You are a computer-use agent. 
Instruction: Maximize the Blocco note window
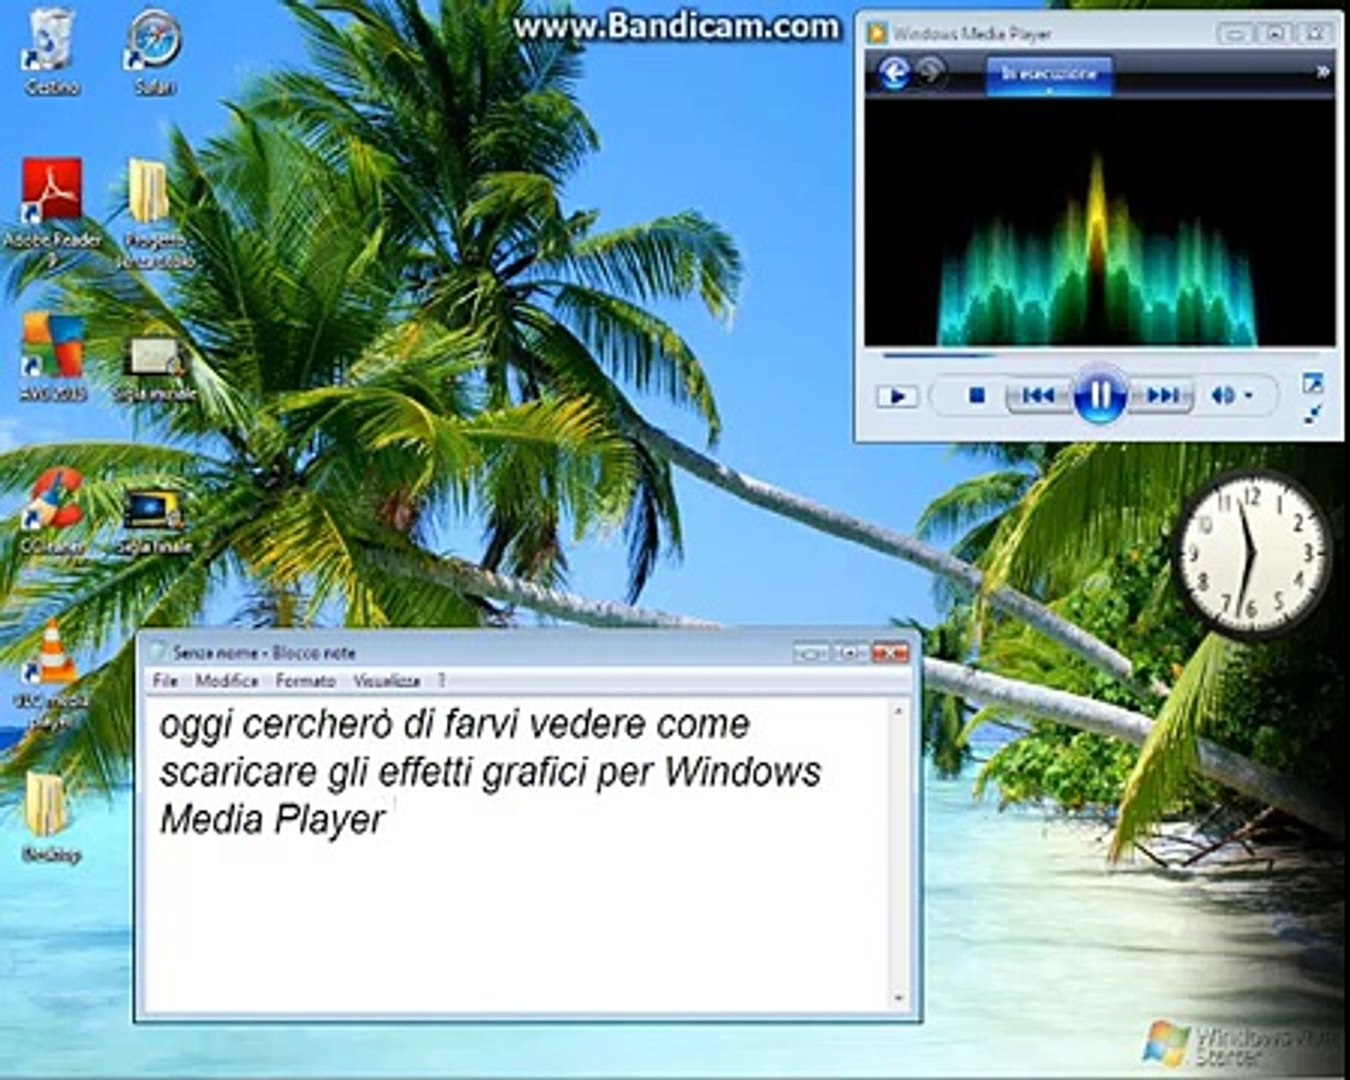(x=850, y=653)
